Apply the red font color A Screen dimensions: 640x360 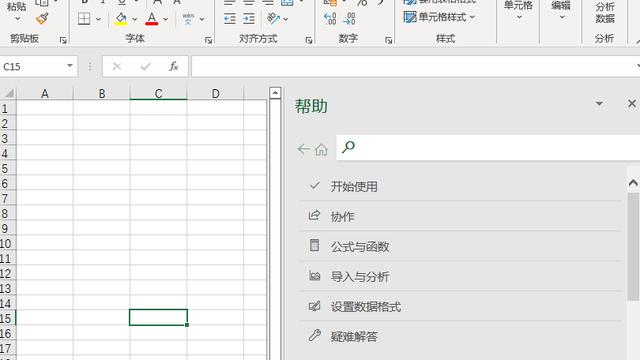point(152,19)
